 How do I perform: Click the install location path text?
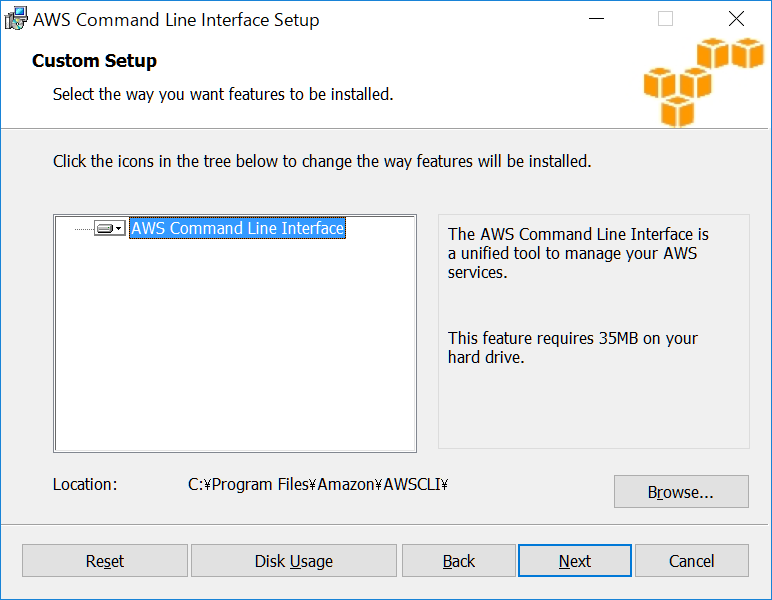[318, 485]
